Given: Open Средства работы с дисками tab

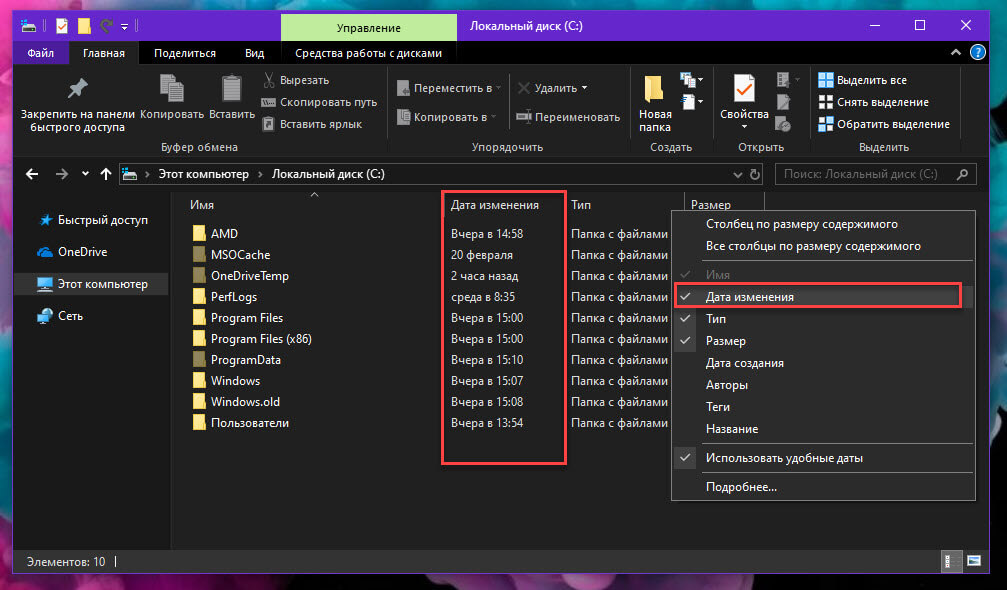Looking at the screenshot, I should coord(369,53).
